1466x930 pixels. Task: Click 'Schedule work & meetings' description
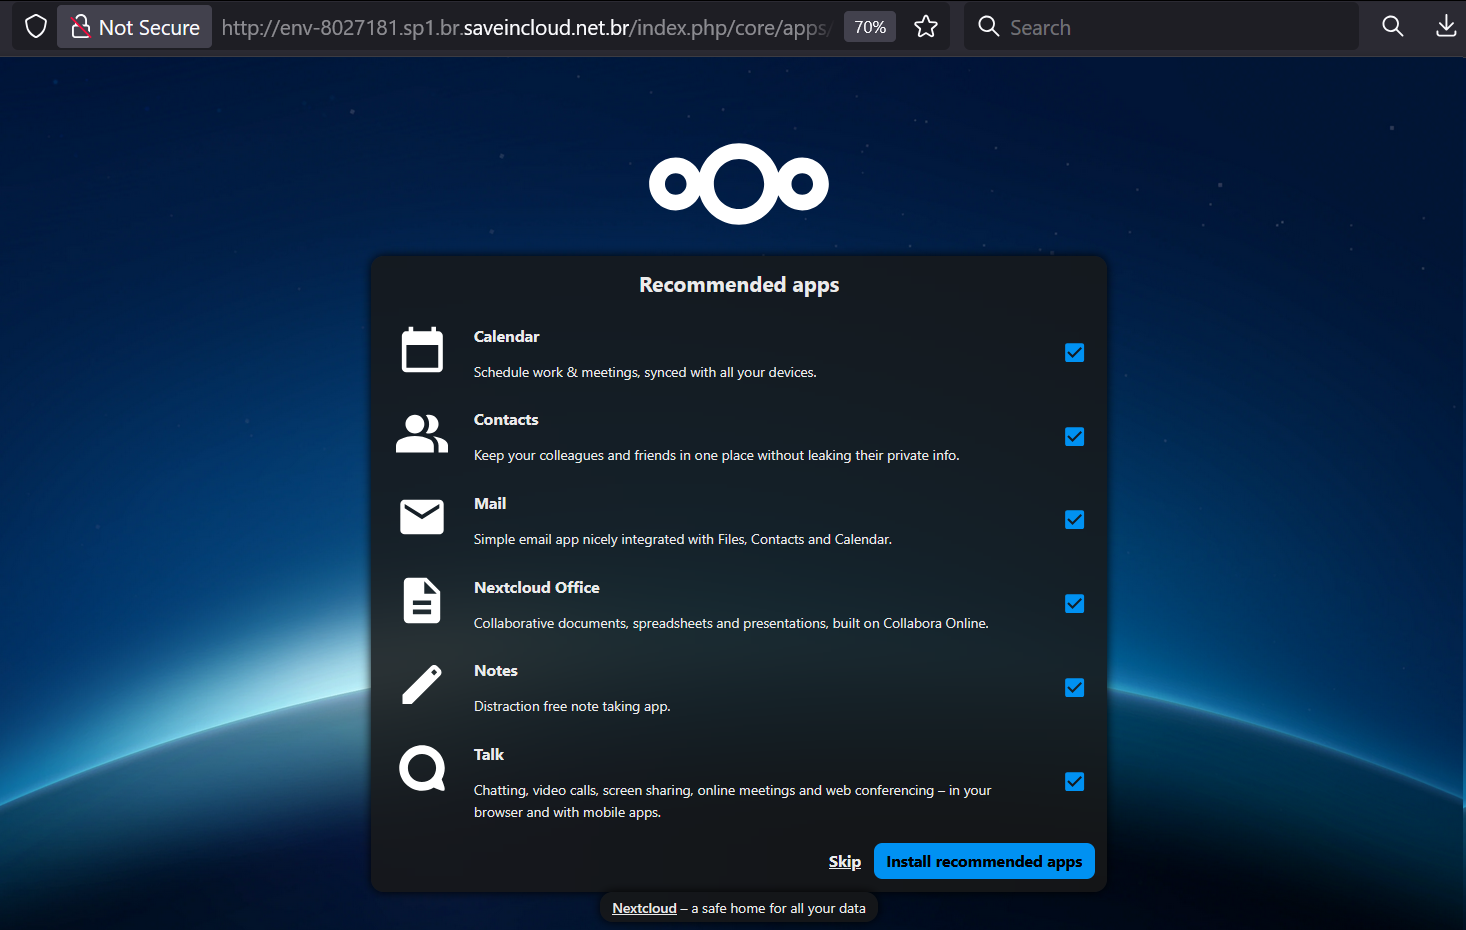click(645, 372)
